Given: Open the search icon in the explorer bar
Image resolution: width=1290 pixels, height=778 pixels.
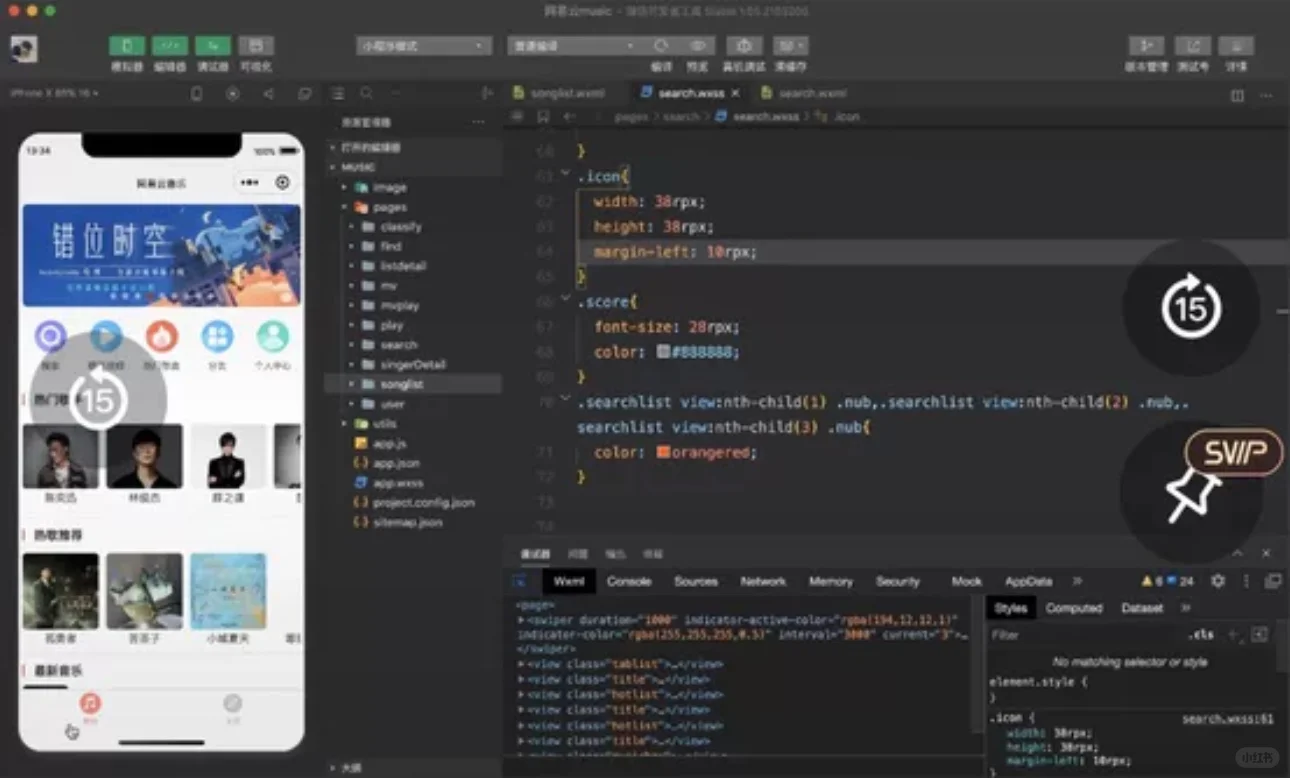Looking at the screenshot, I should pyautogui.click(x=367, y=93).
